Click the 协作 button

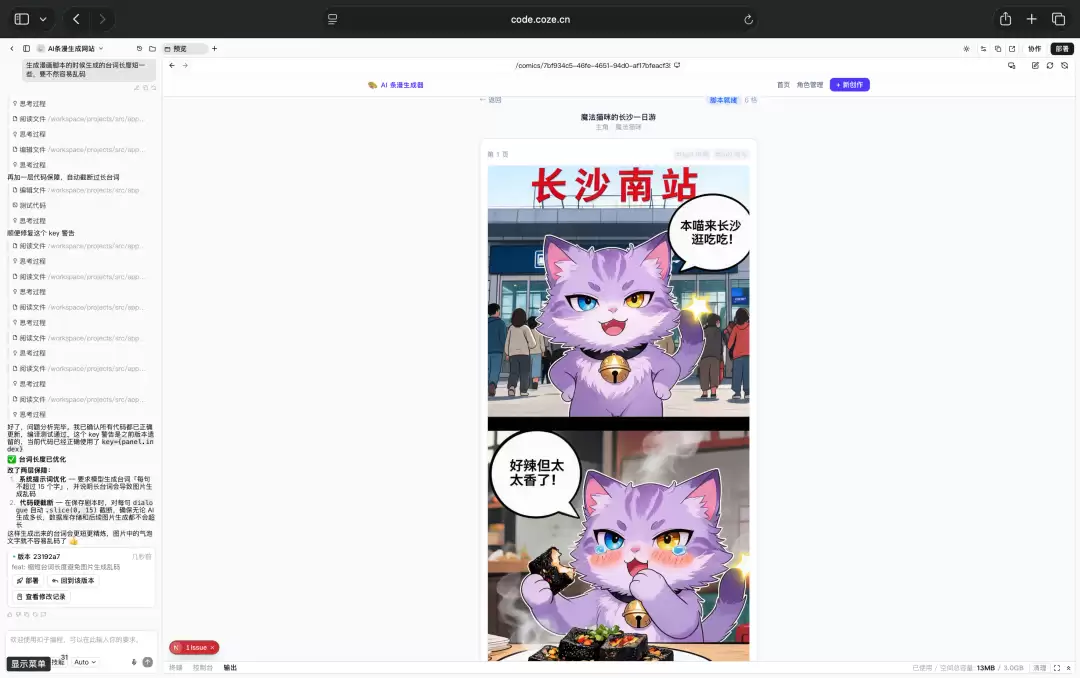click(x=1035, y=48)
